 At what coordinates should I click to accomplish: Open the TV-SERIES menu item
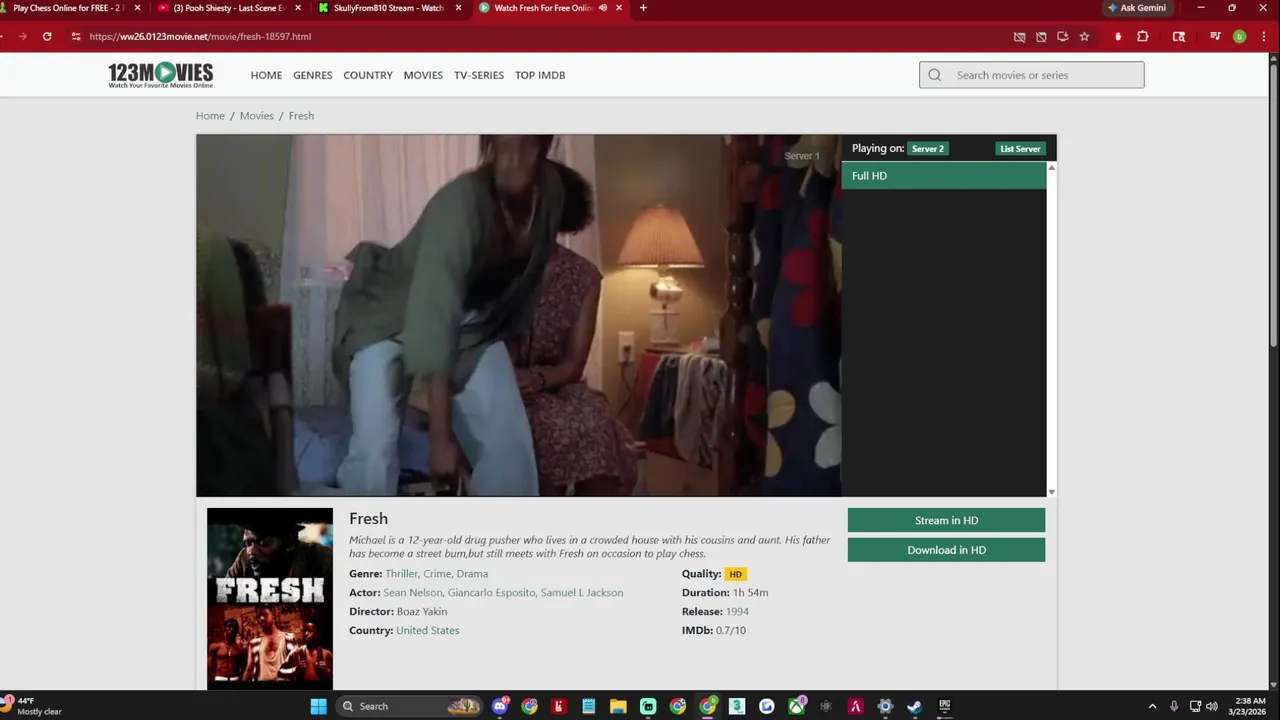point(479,75)
